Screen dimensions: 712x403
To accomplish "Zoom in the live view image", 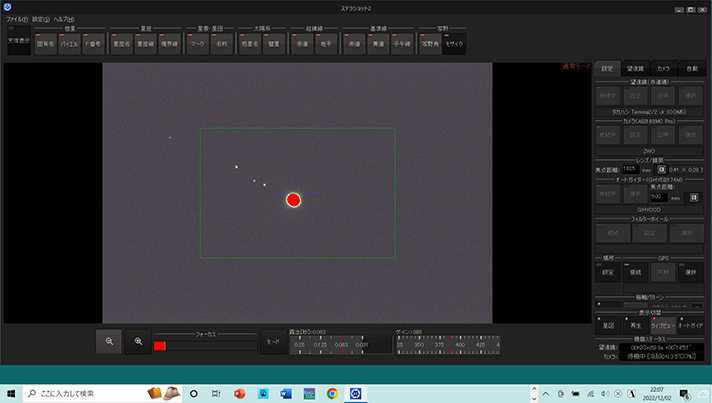I will [x=138, y=341].
